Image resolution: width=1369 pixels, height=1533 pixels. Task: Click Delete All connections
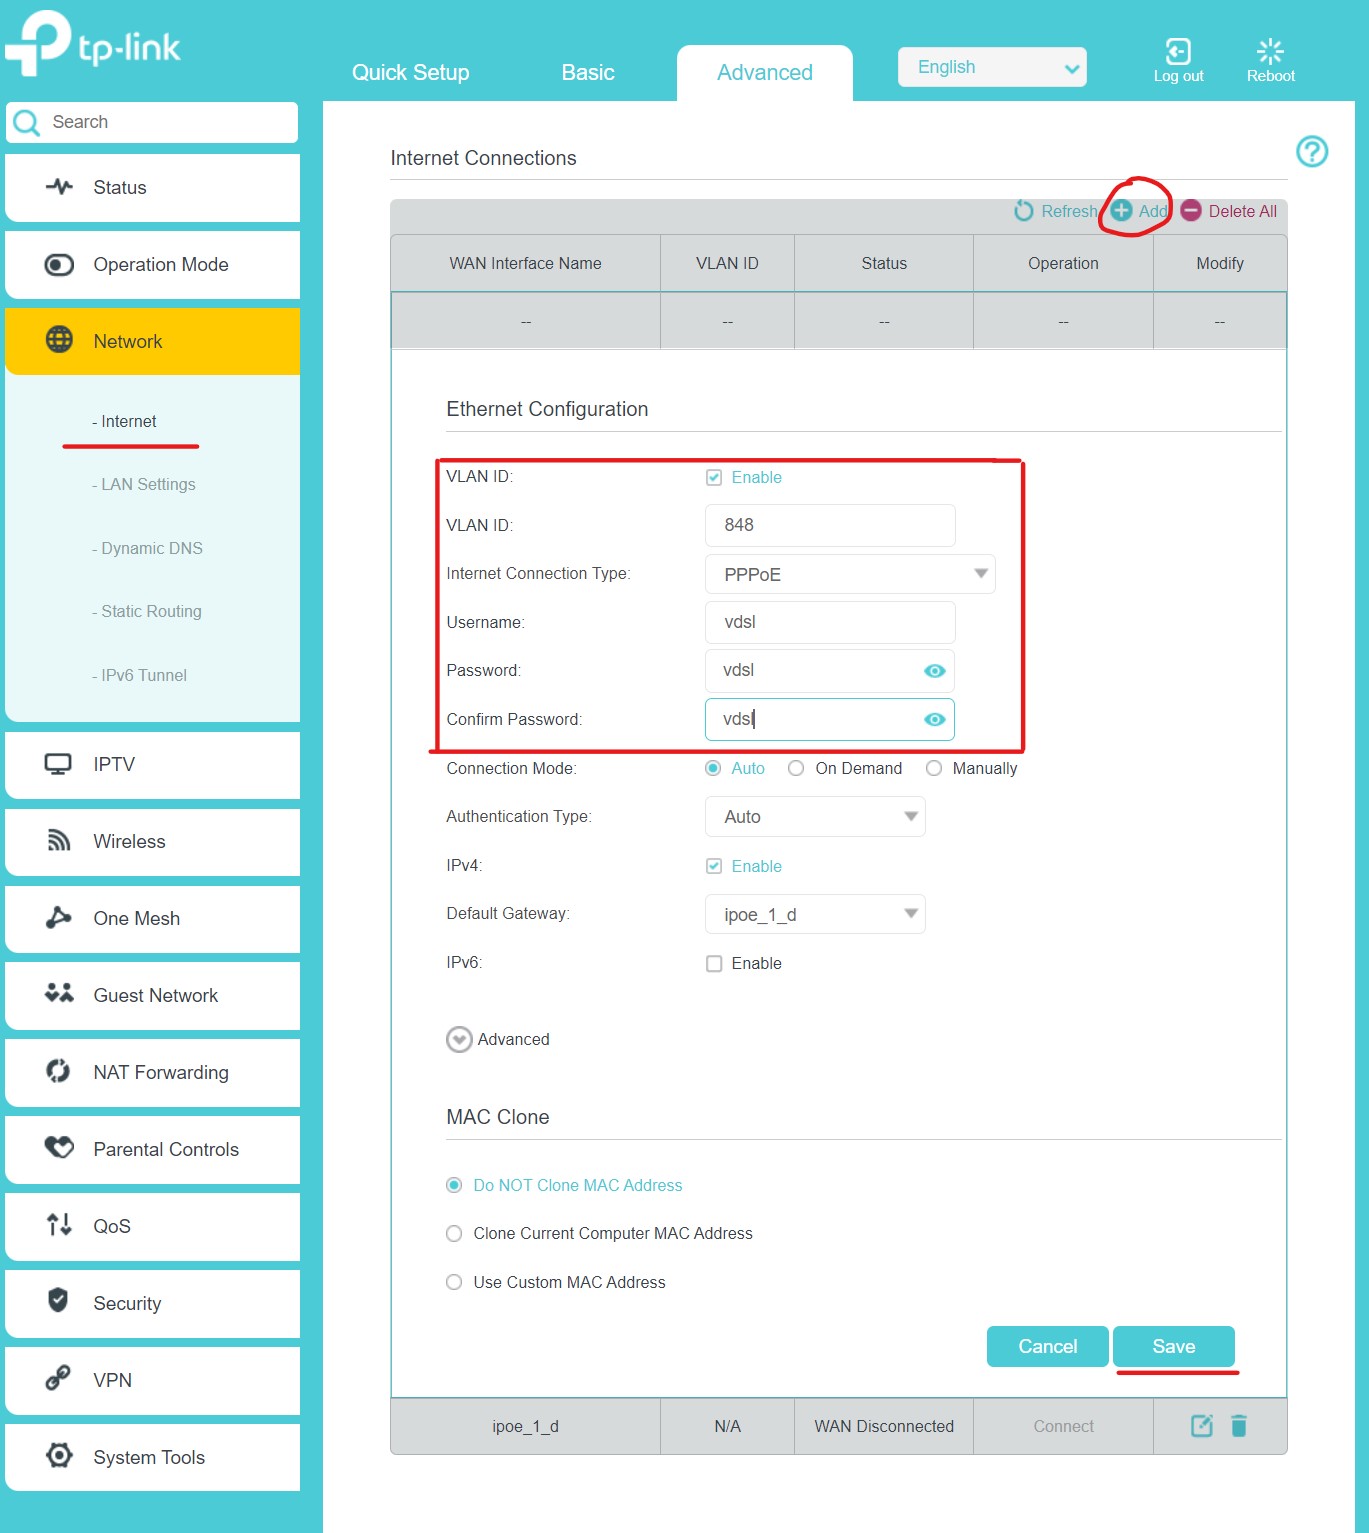(1242, 211)
